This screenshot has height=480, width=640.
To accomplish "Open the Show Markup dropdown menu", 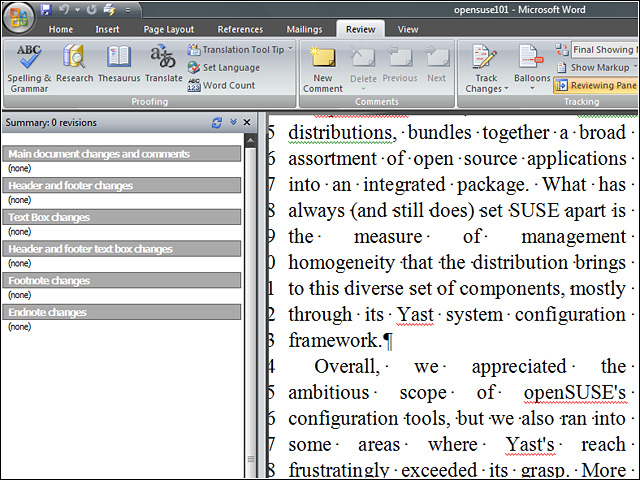I will 596,67.
